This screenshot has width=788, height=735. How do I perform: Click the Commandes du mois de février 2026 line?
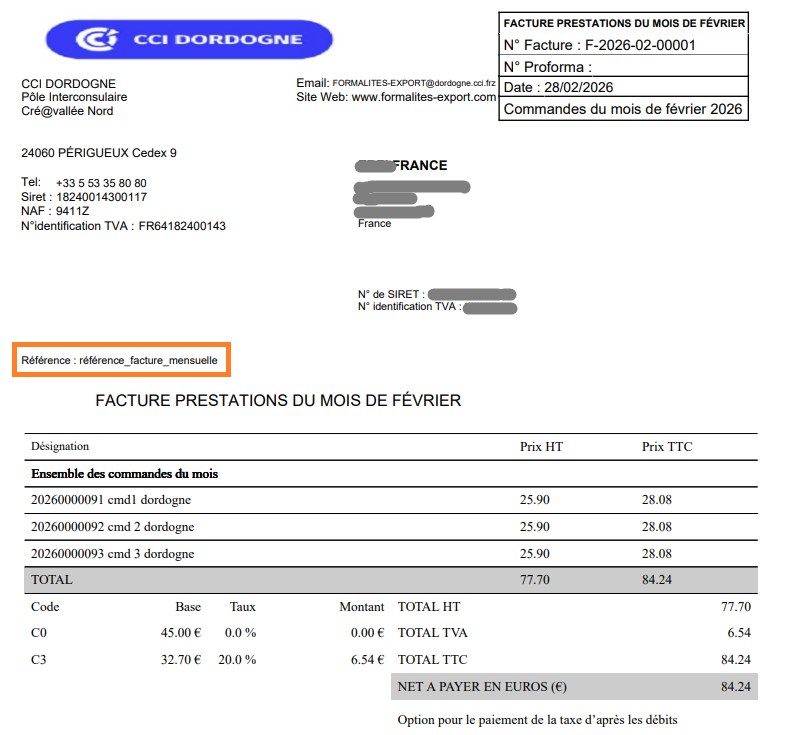click(x=622, y=109)
